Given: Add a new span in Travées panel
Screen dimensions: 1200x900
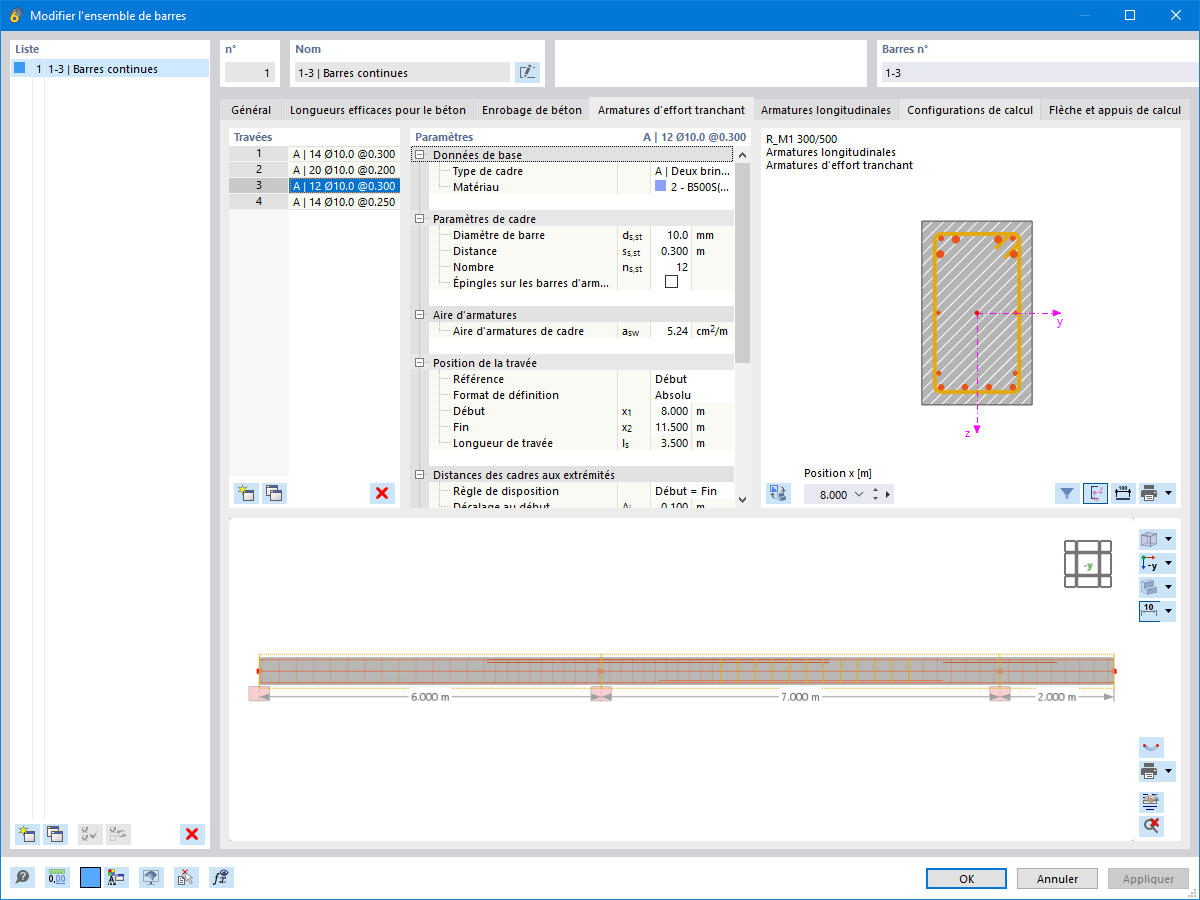Looking at the screenshot, I should click(245, 493).
